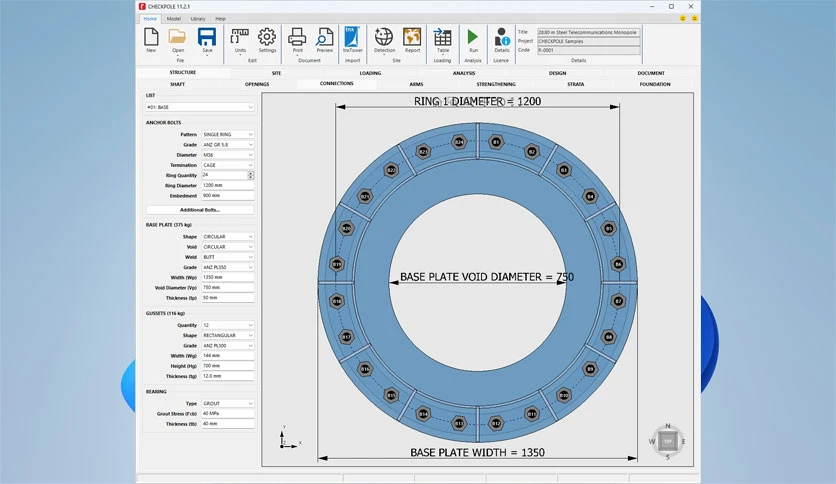Switch to the Home ribbon tab

coord(150,19)
